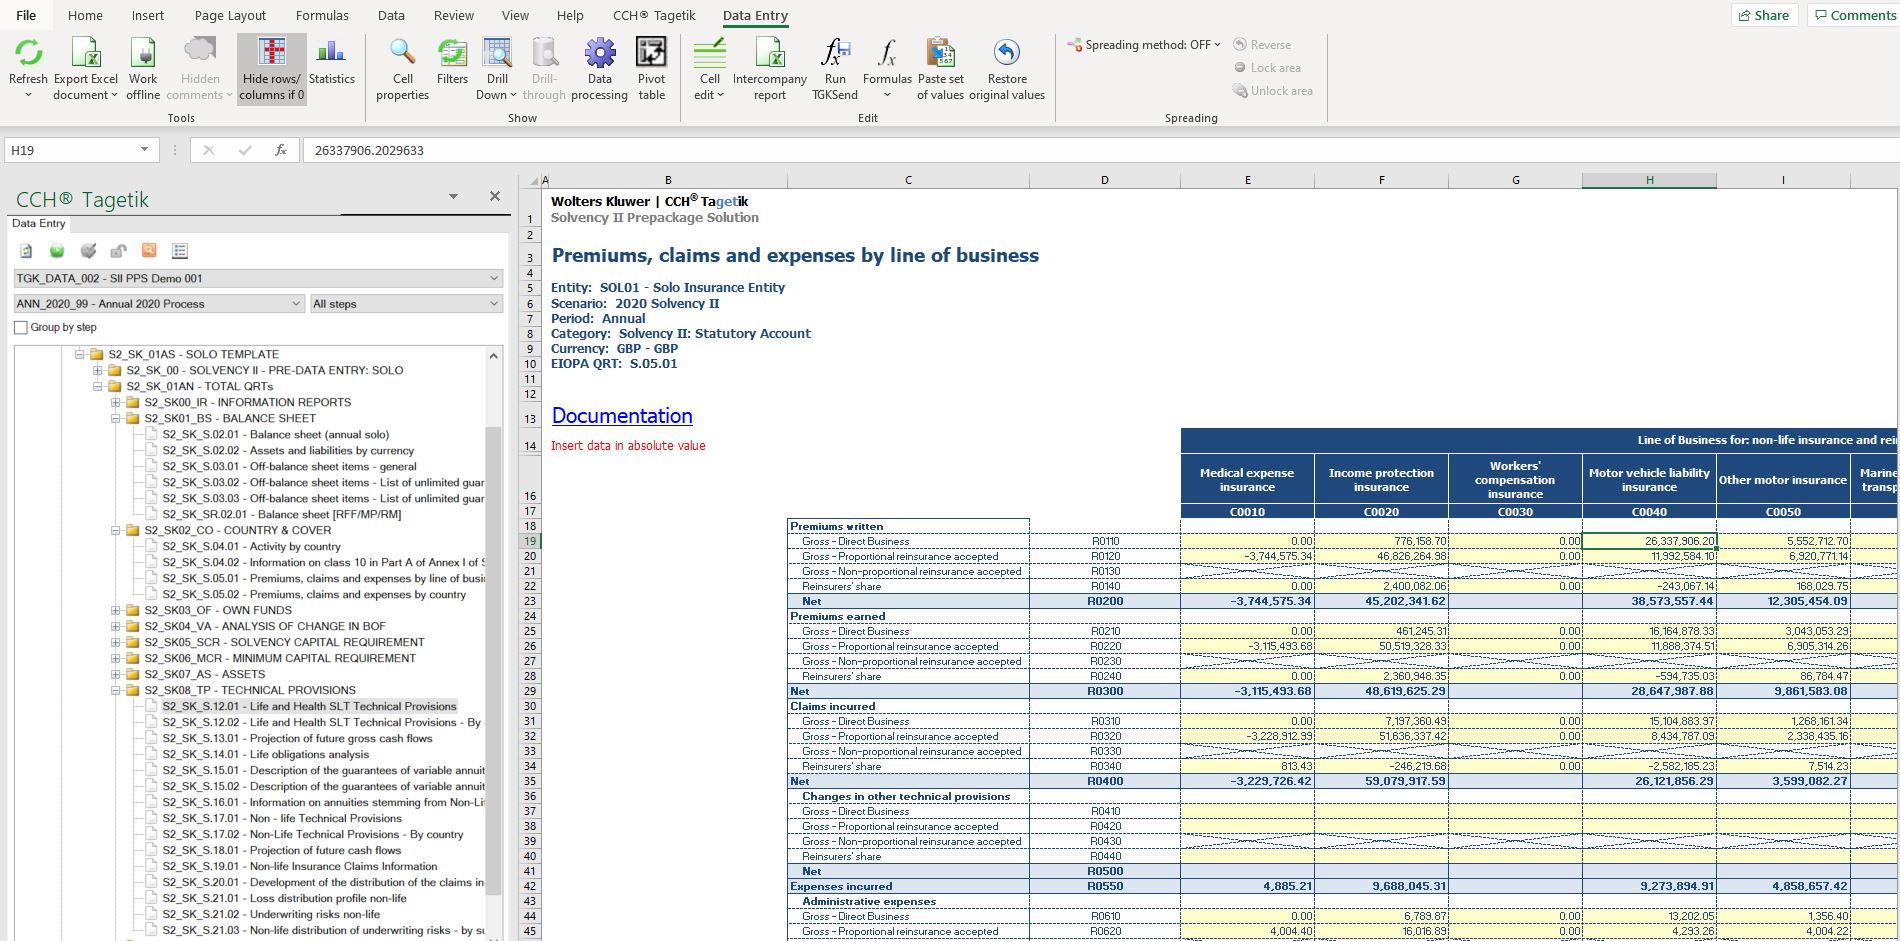Click the Filters icon

(x=452, y=53)
